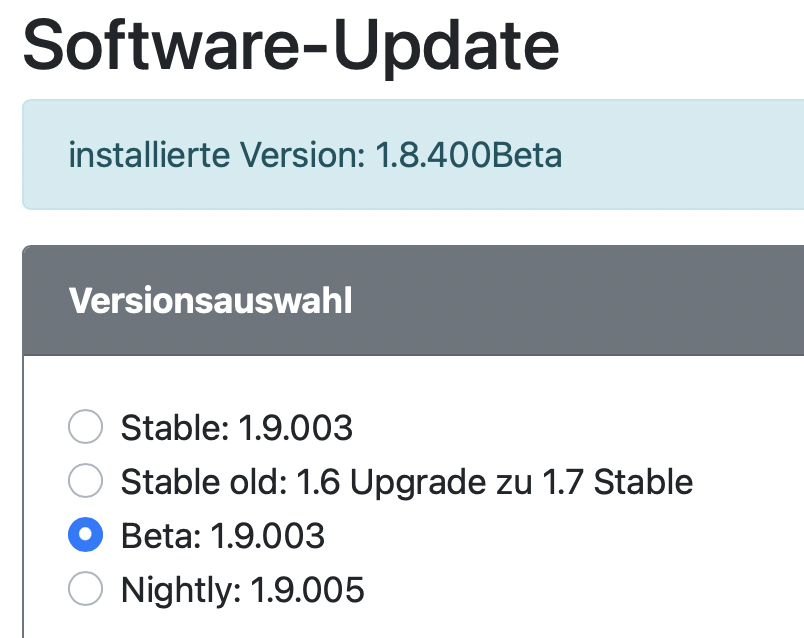Select the Stable 1.9.003 radio button
804x638 pixels.
pos(85,428)
